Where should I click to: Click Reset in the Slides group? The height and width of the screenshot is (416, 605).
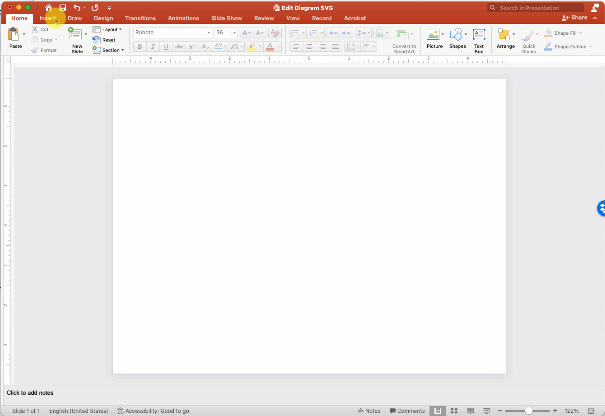(109, 40)
